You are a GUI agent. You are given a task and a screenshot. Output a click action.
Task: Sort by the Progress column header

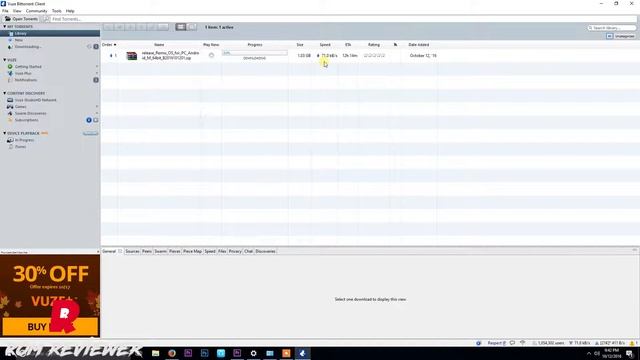pos(255,44)
